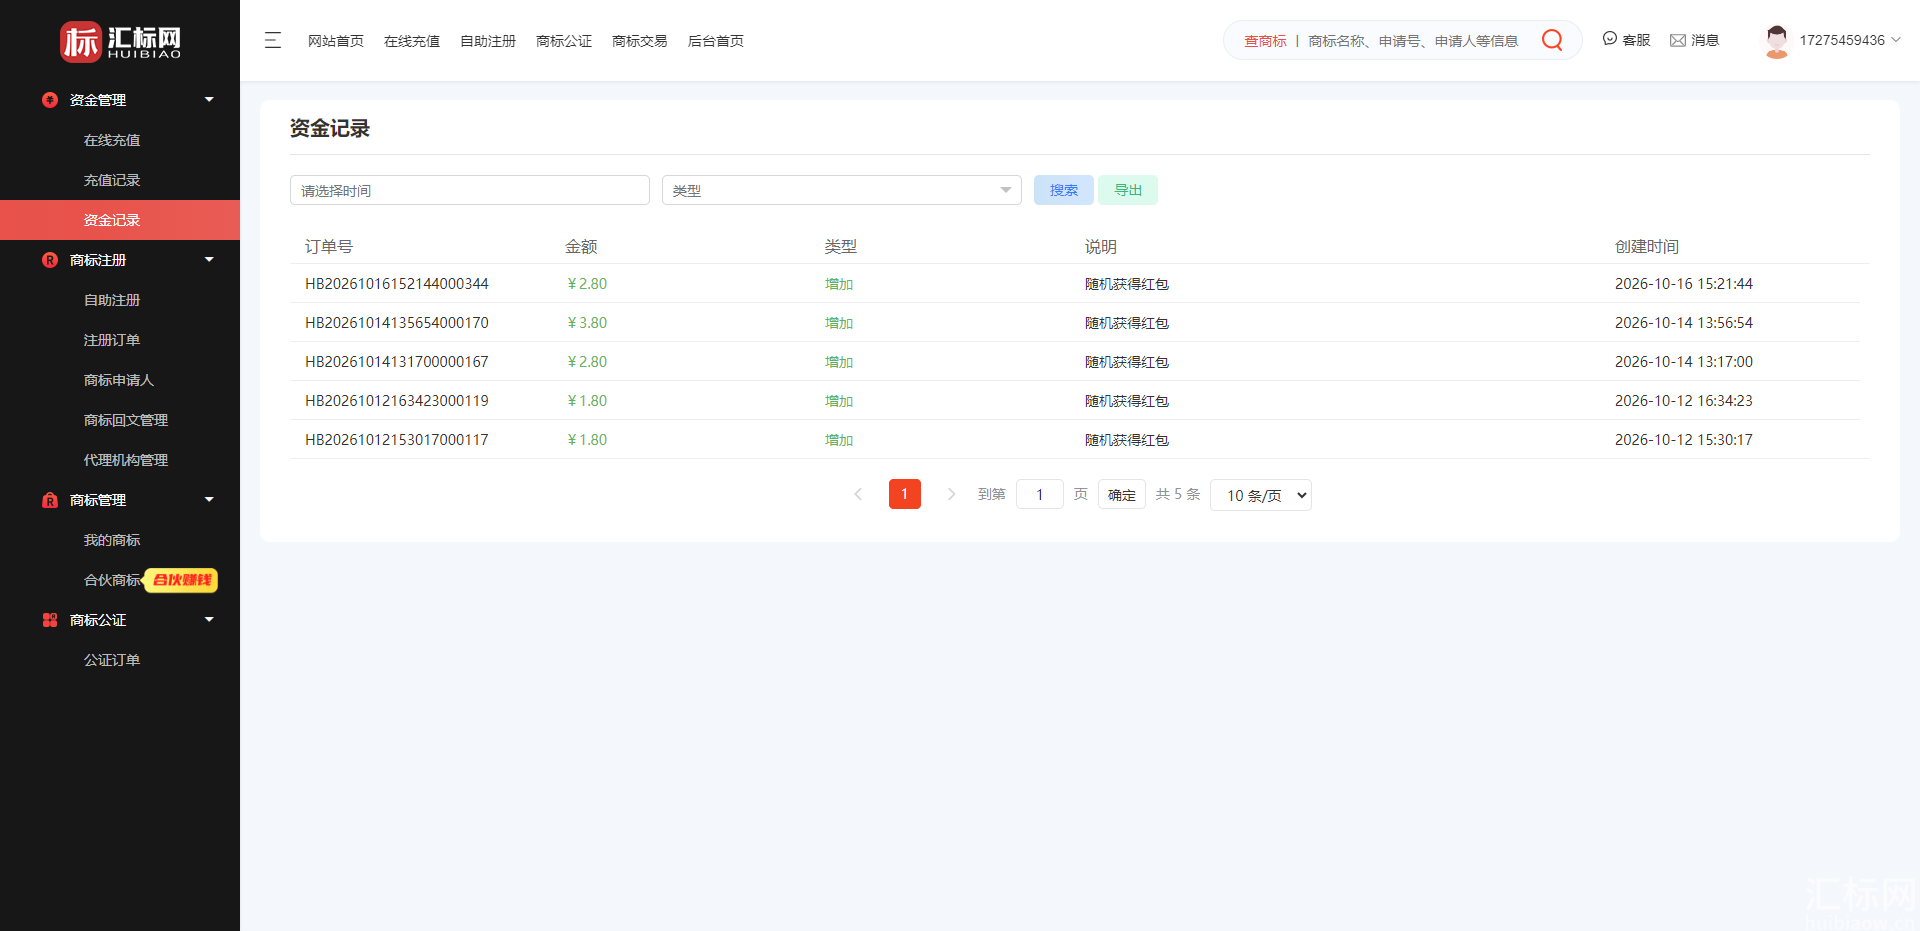Click the 查商标 search input
The image size is (1920, 931).
tap(1412, 41)
